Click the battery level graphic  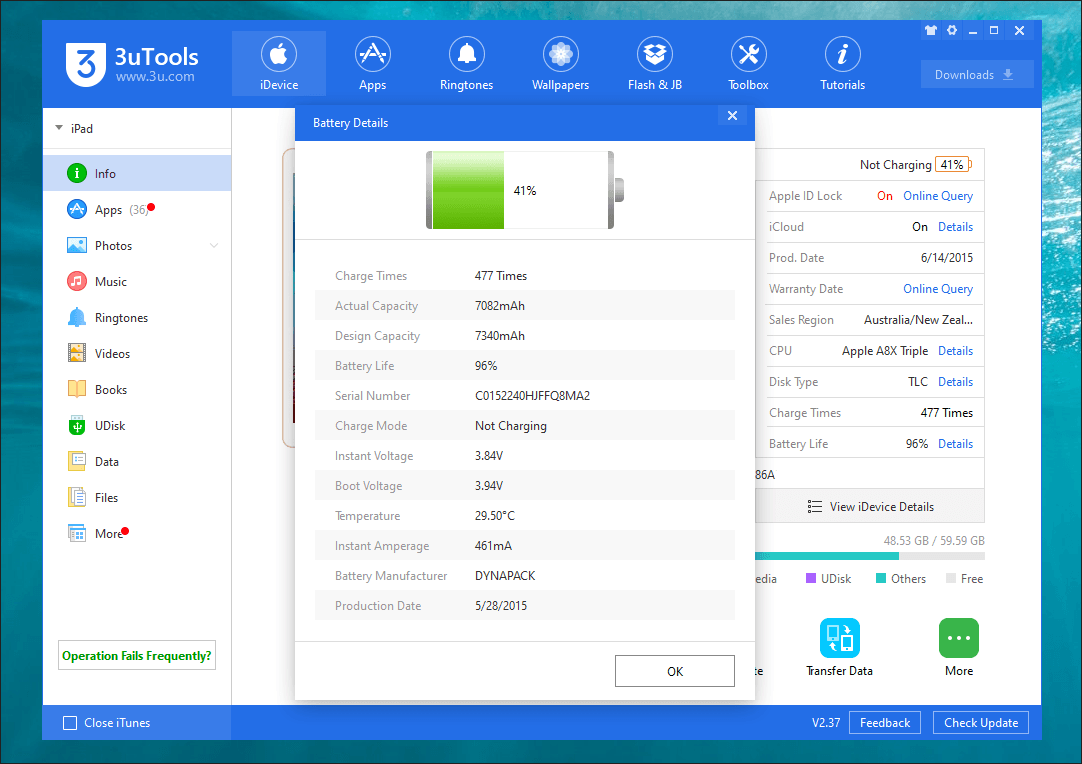coord(524,190)
